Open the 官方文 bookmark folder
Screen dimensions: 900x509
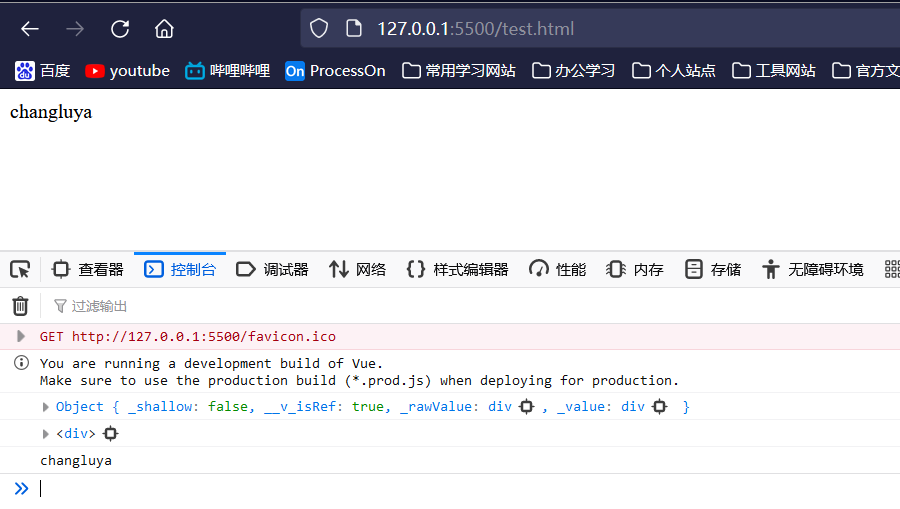(x=866, y=71)
